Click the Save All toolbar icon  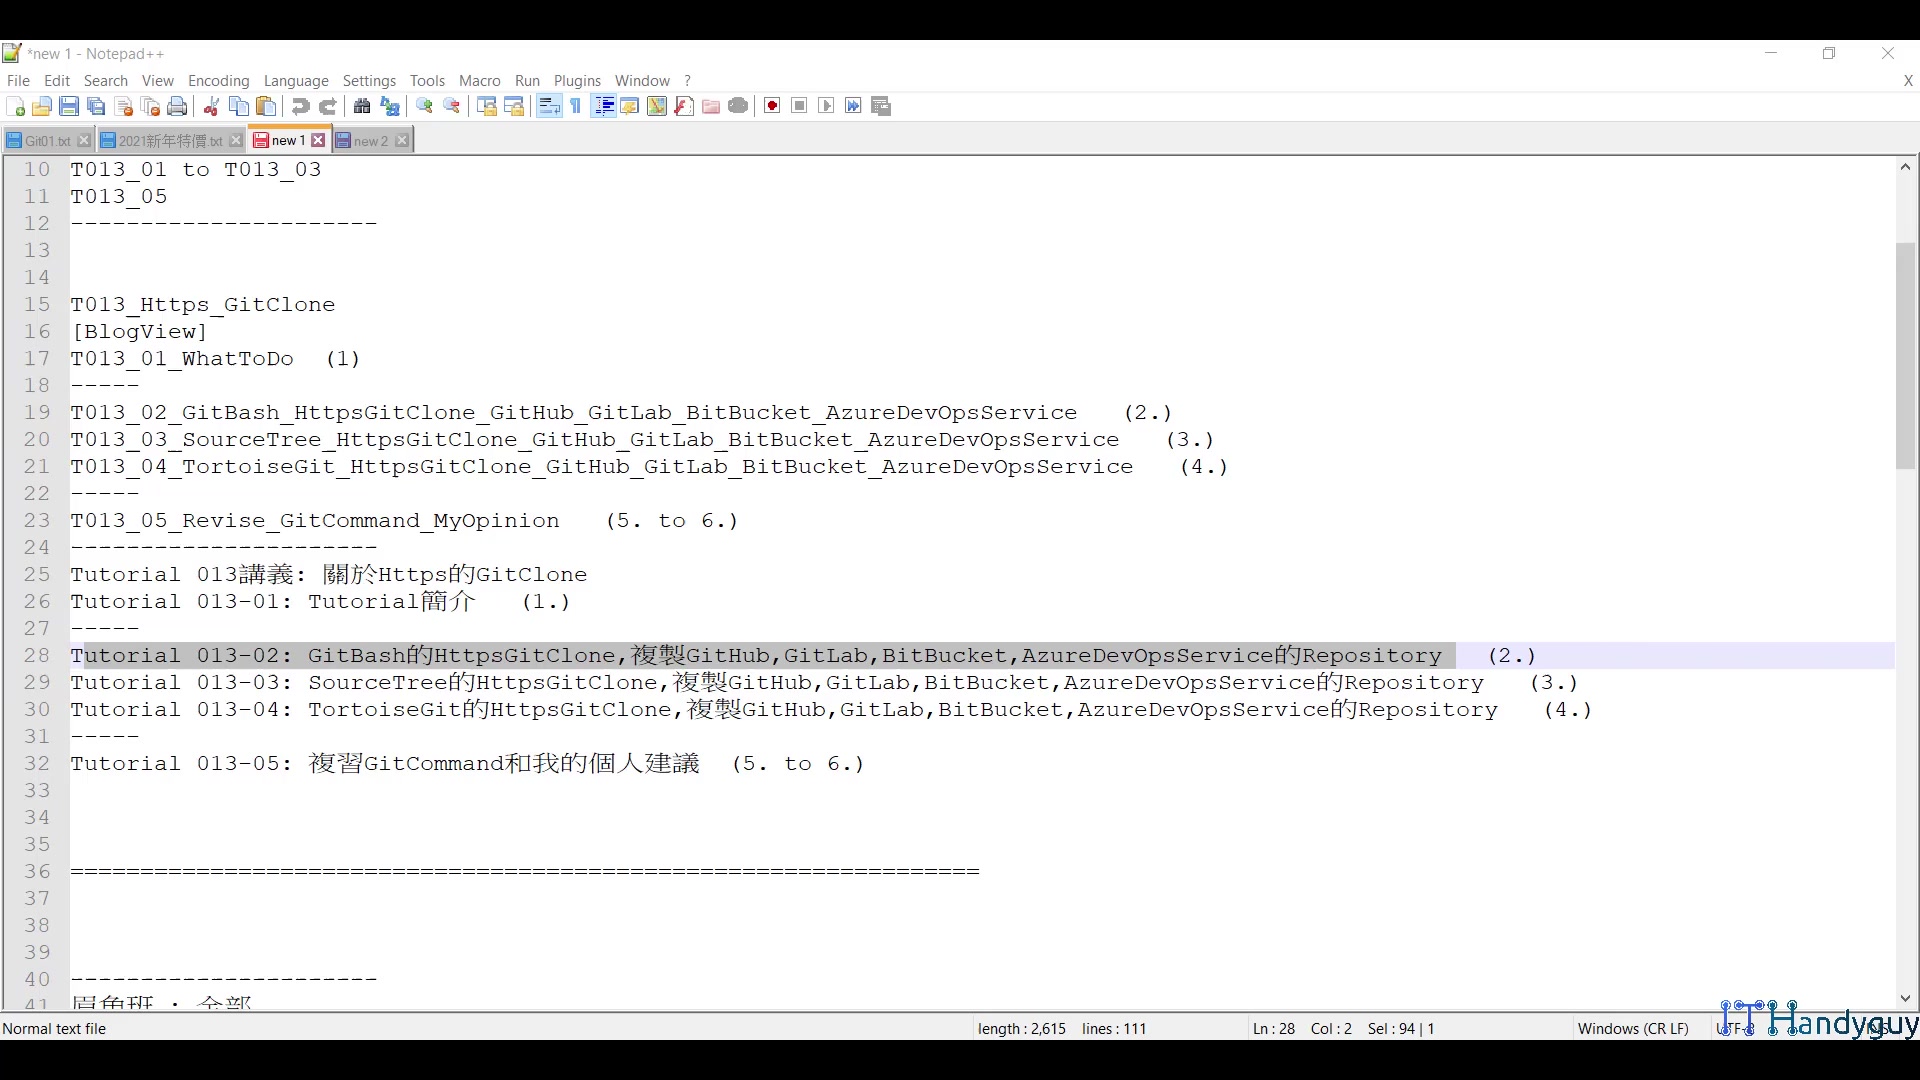(96, 106)
